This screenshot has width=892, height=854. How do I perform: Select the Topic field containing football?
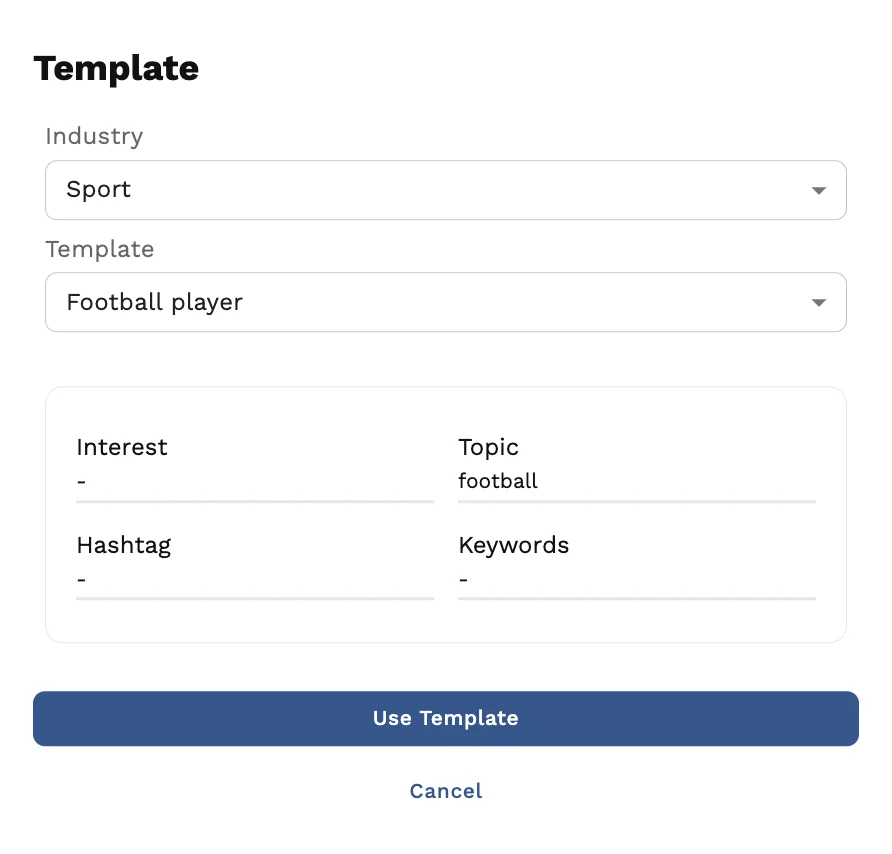(x=636, y=482)
